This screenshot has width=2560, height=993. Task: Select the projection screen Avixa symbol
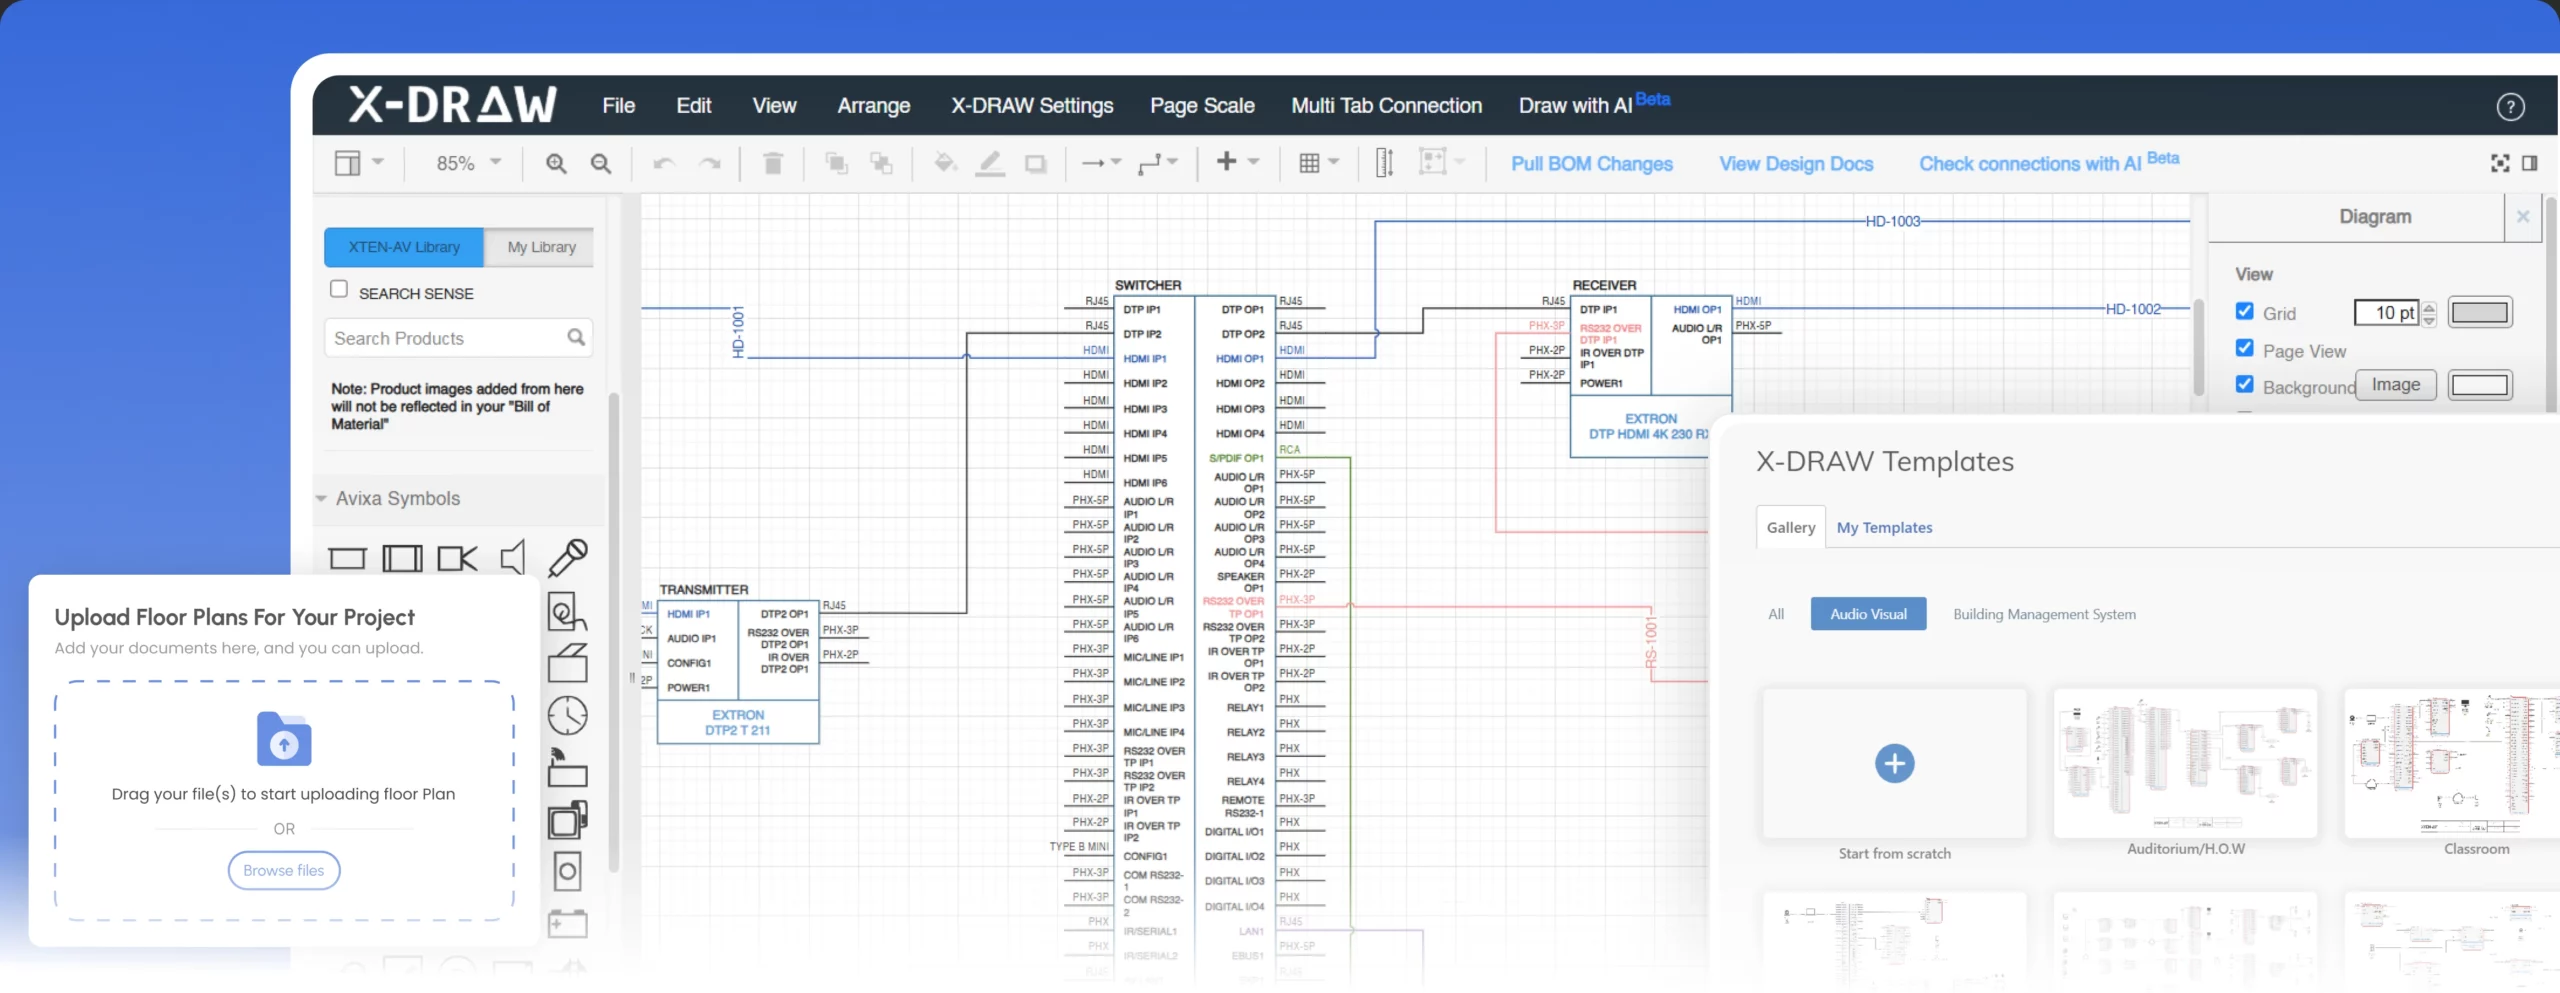click(x=402, y=558)
